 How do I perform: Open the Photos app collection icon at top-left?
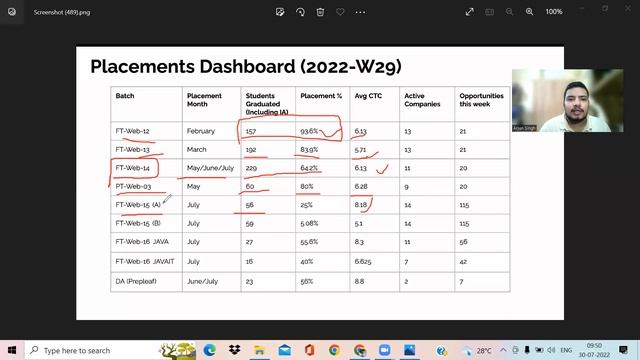tap(12, 12)
